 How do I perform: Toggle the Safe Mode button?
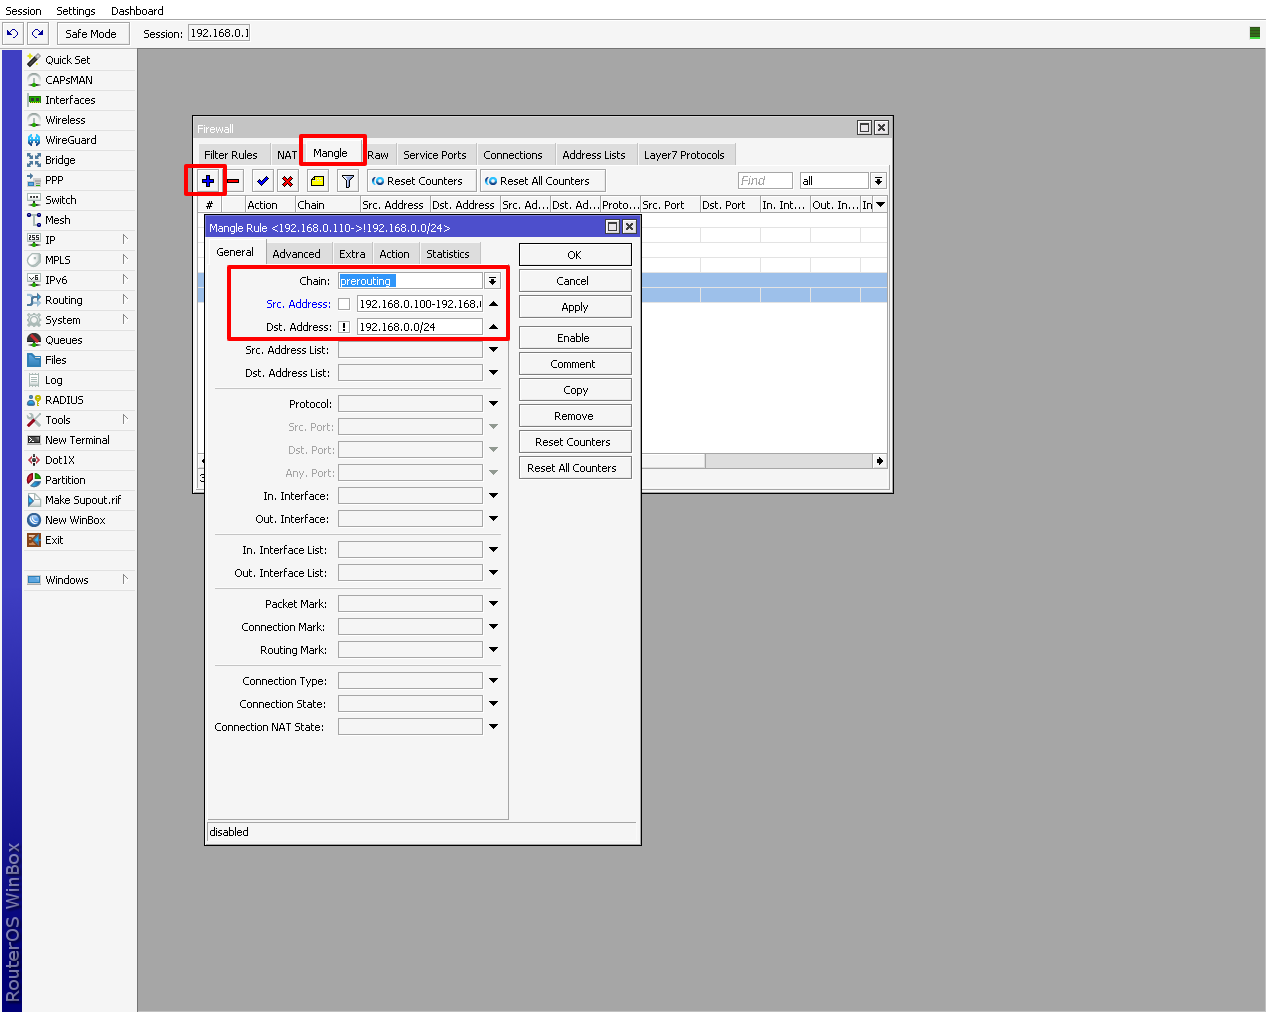[91, 34]
